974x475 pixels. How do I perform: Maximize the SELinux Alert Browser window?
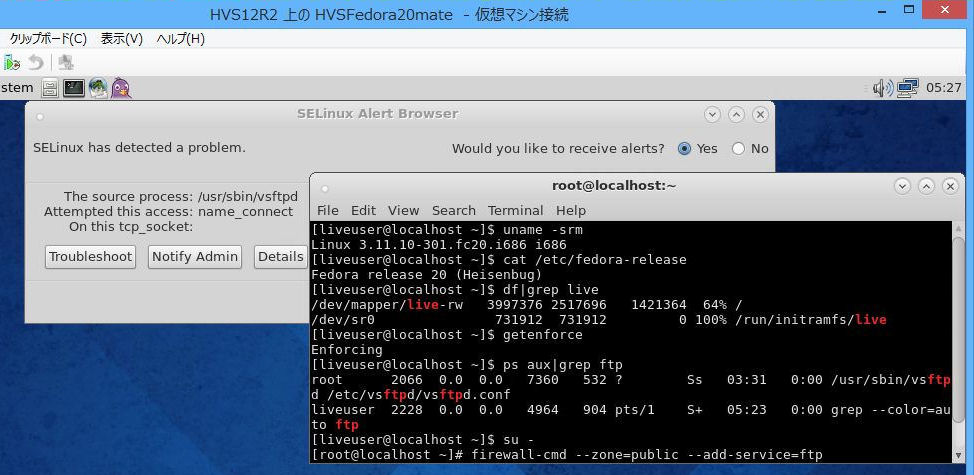click(x=736, y=114)
